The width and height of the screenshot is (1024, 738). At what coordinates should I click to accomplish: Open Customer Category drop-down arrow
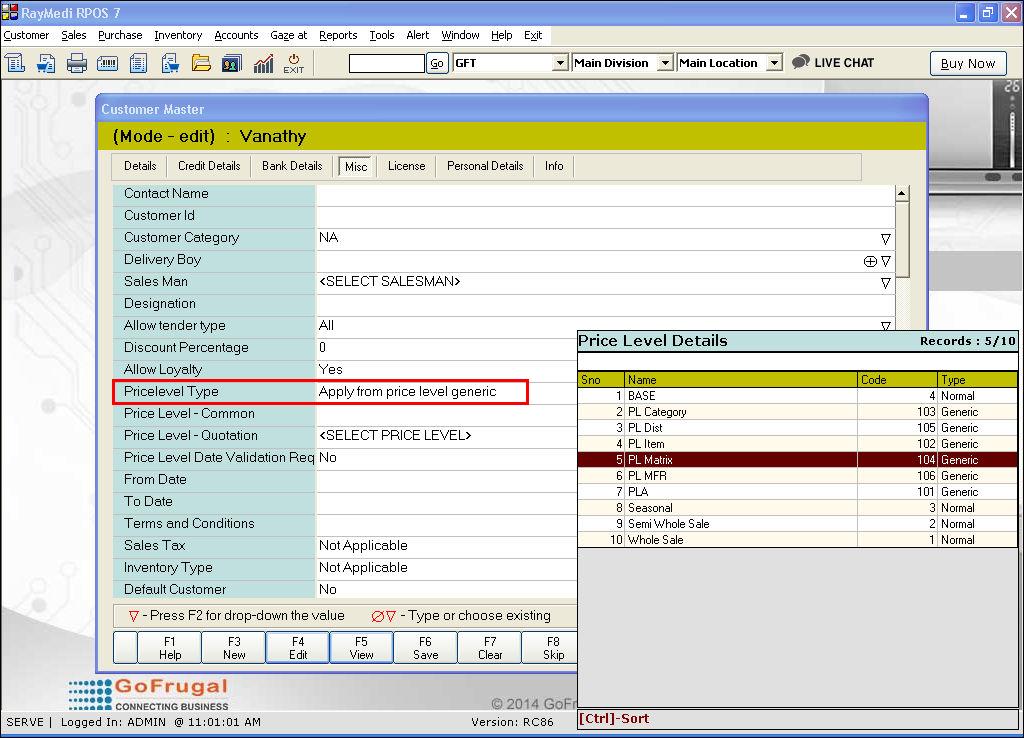(x=885, y=239)
